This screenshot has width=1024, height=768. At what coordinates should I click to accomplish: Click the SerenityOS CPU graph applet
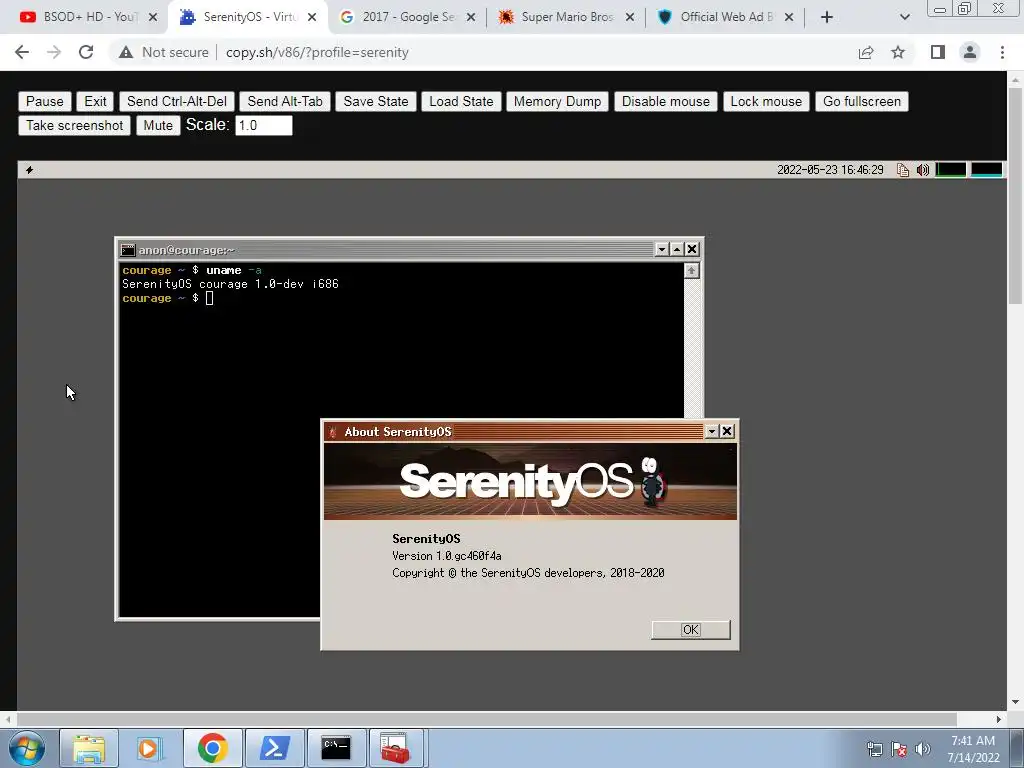click(x=951, y=170)
